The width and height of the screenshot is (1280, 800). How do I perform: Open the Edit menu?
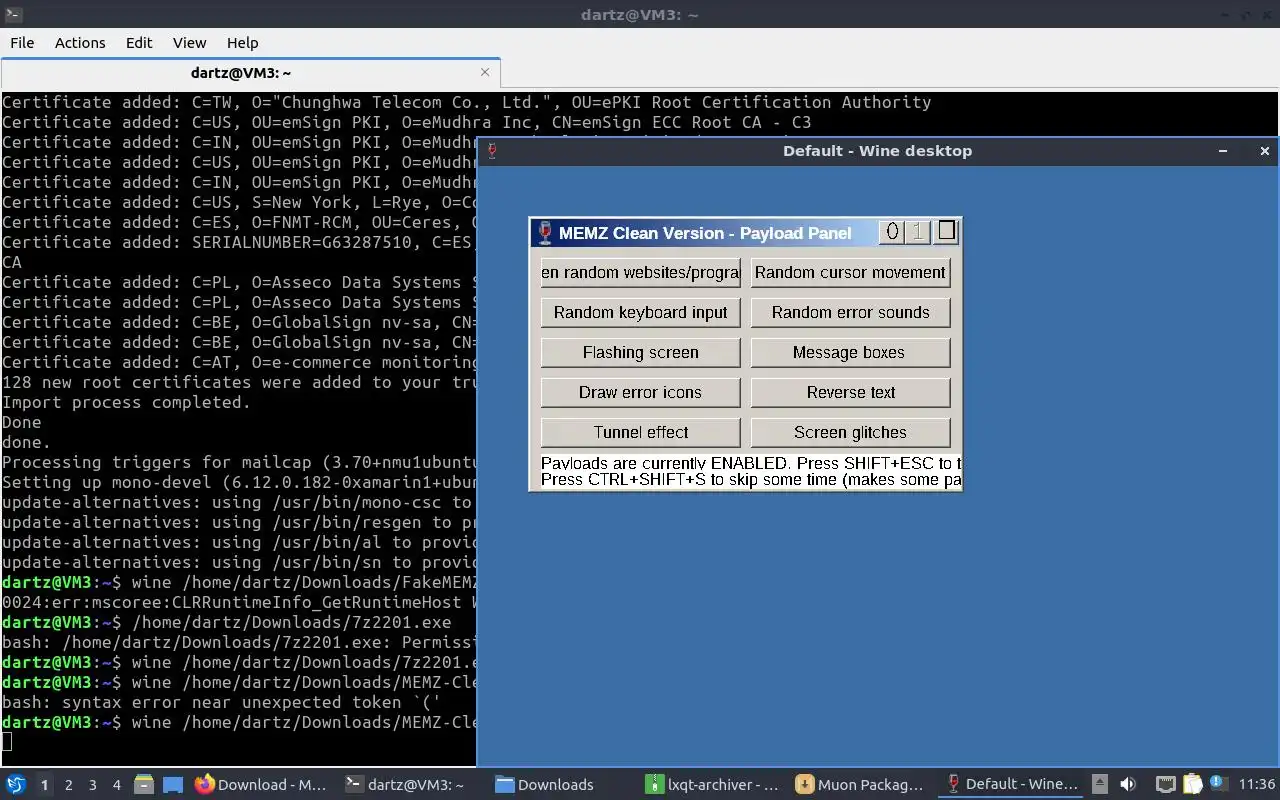click(139, 42)
